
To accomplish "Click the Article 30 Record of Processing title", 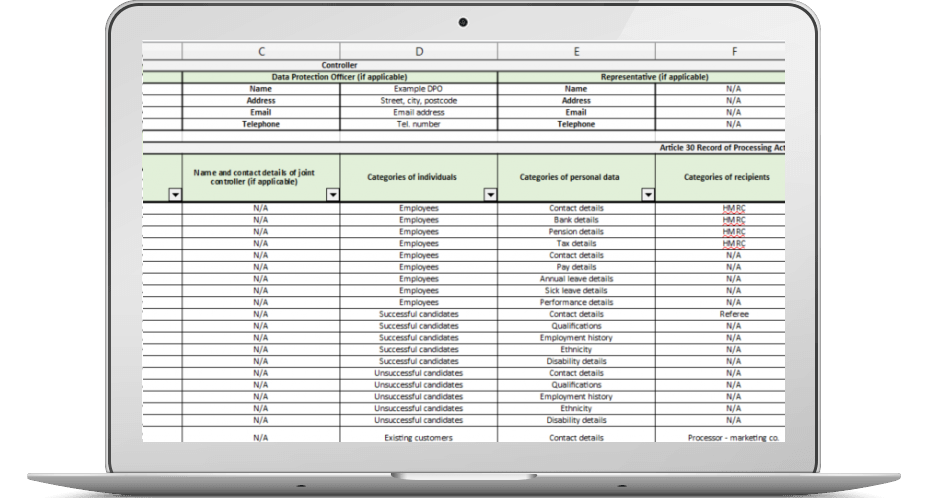I will pos(722,148).
